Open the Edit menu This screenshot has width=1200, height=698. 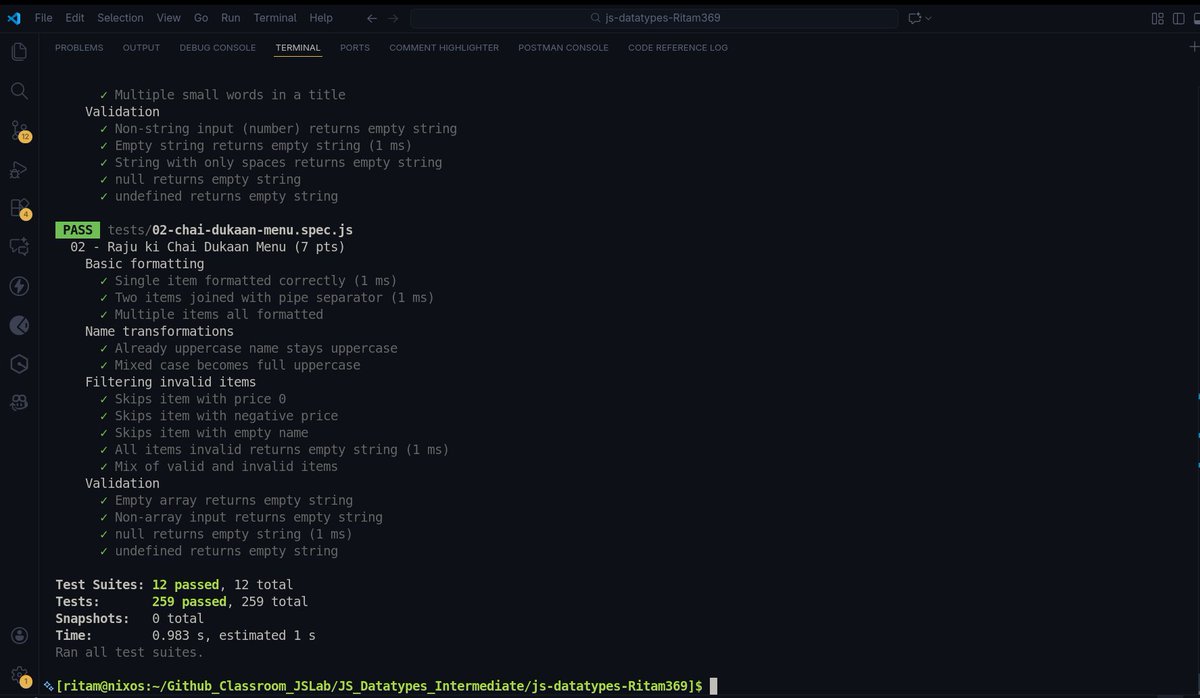click(x=75, y=18)
